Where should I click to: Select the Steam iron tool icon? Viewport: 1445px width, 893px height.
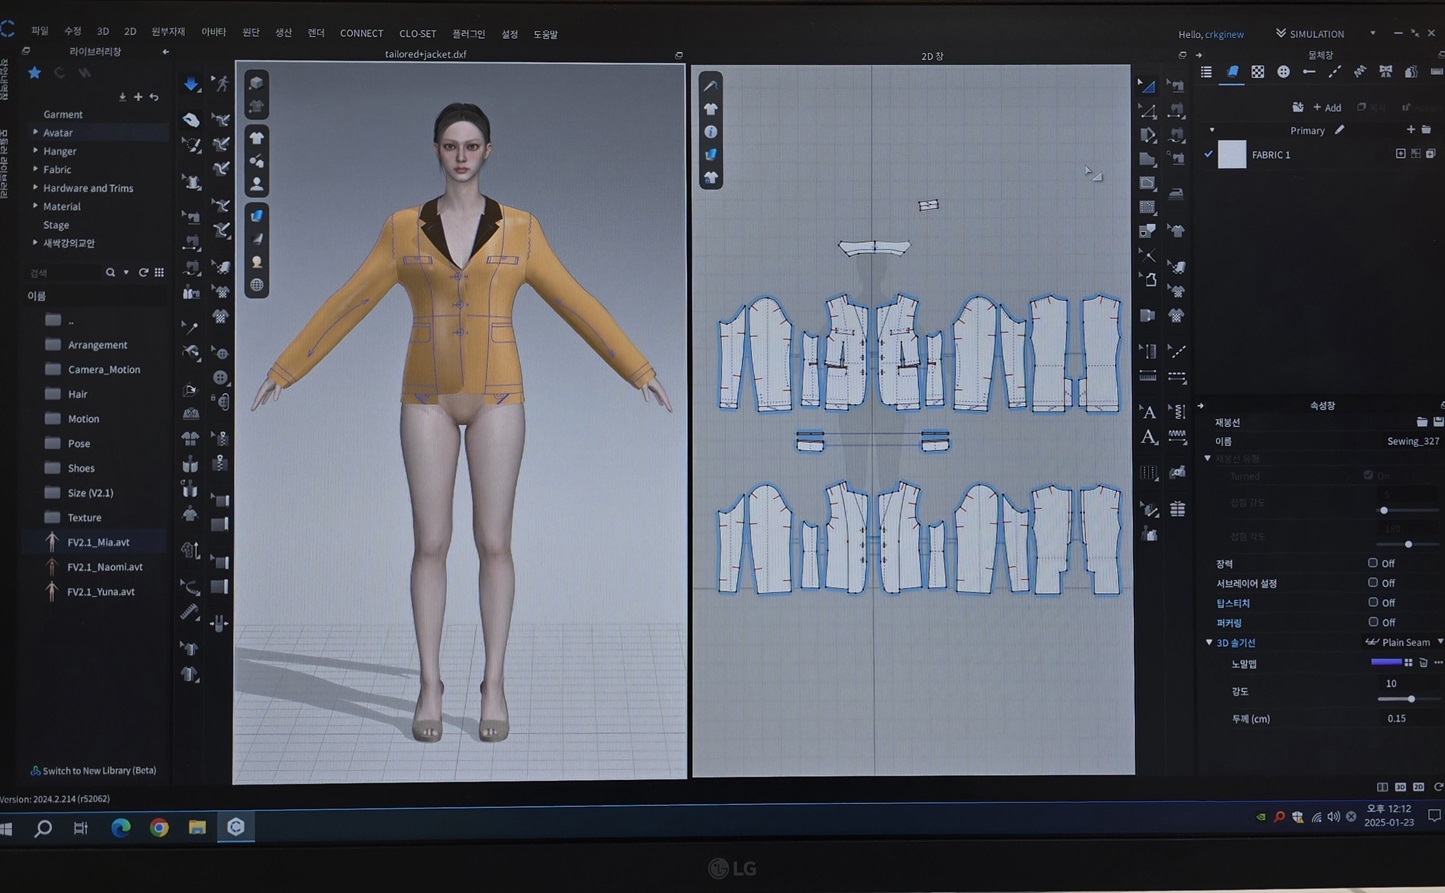(1174, 193)
